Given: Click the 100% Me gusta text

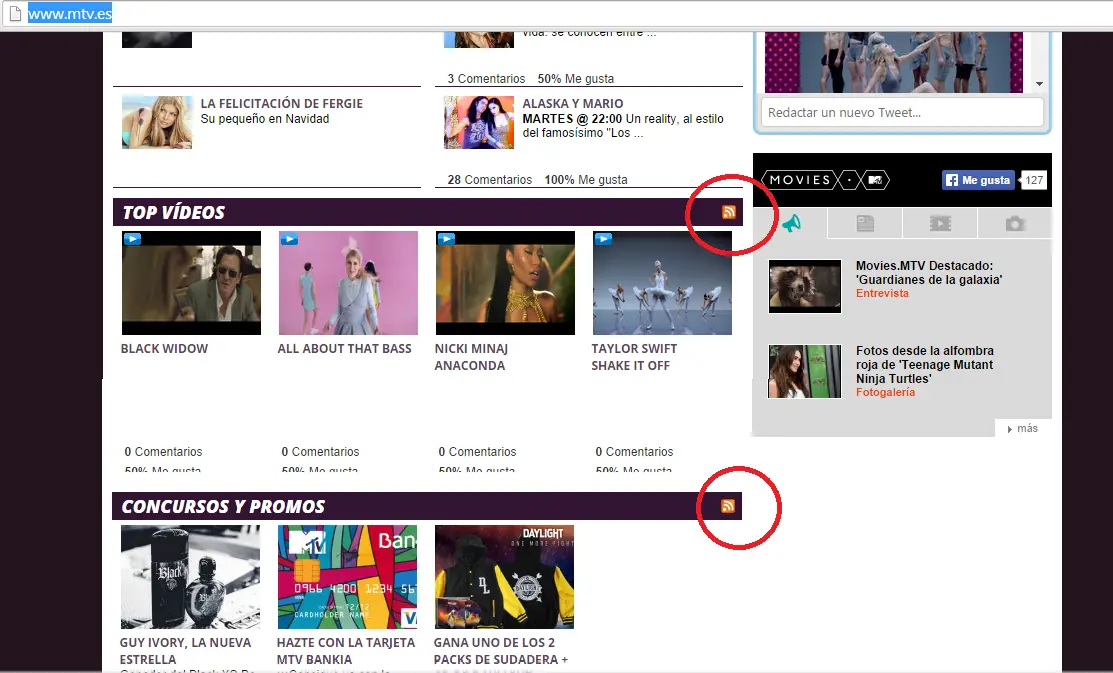Looking at the screenshot, I should tap(586, 180).
